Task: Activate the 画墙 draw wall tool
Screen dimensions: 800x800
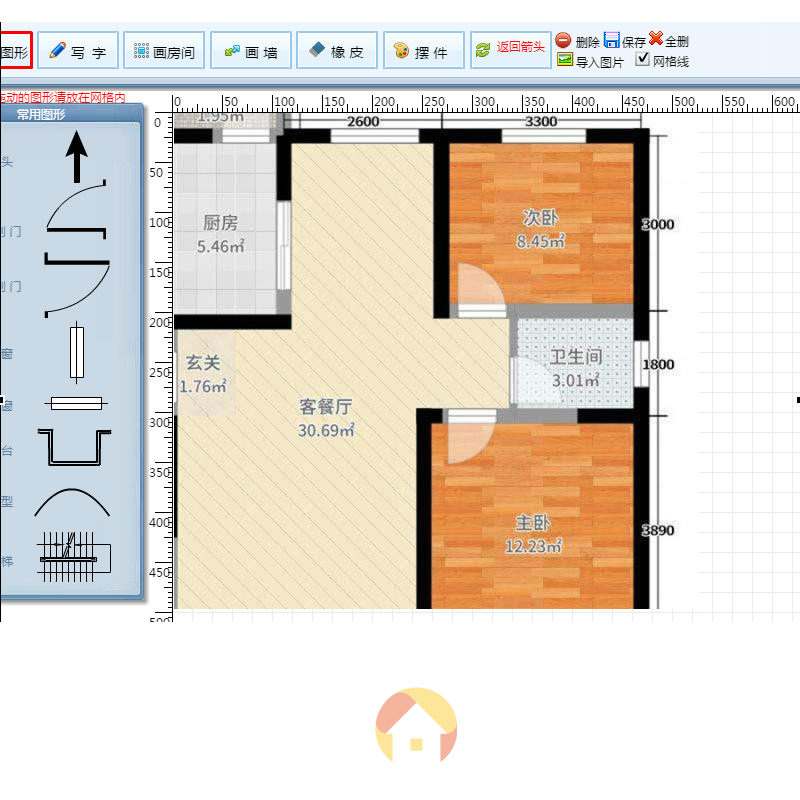Action: 251,51
